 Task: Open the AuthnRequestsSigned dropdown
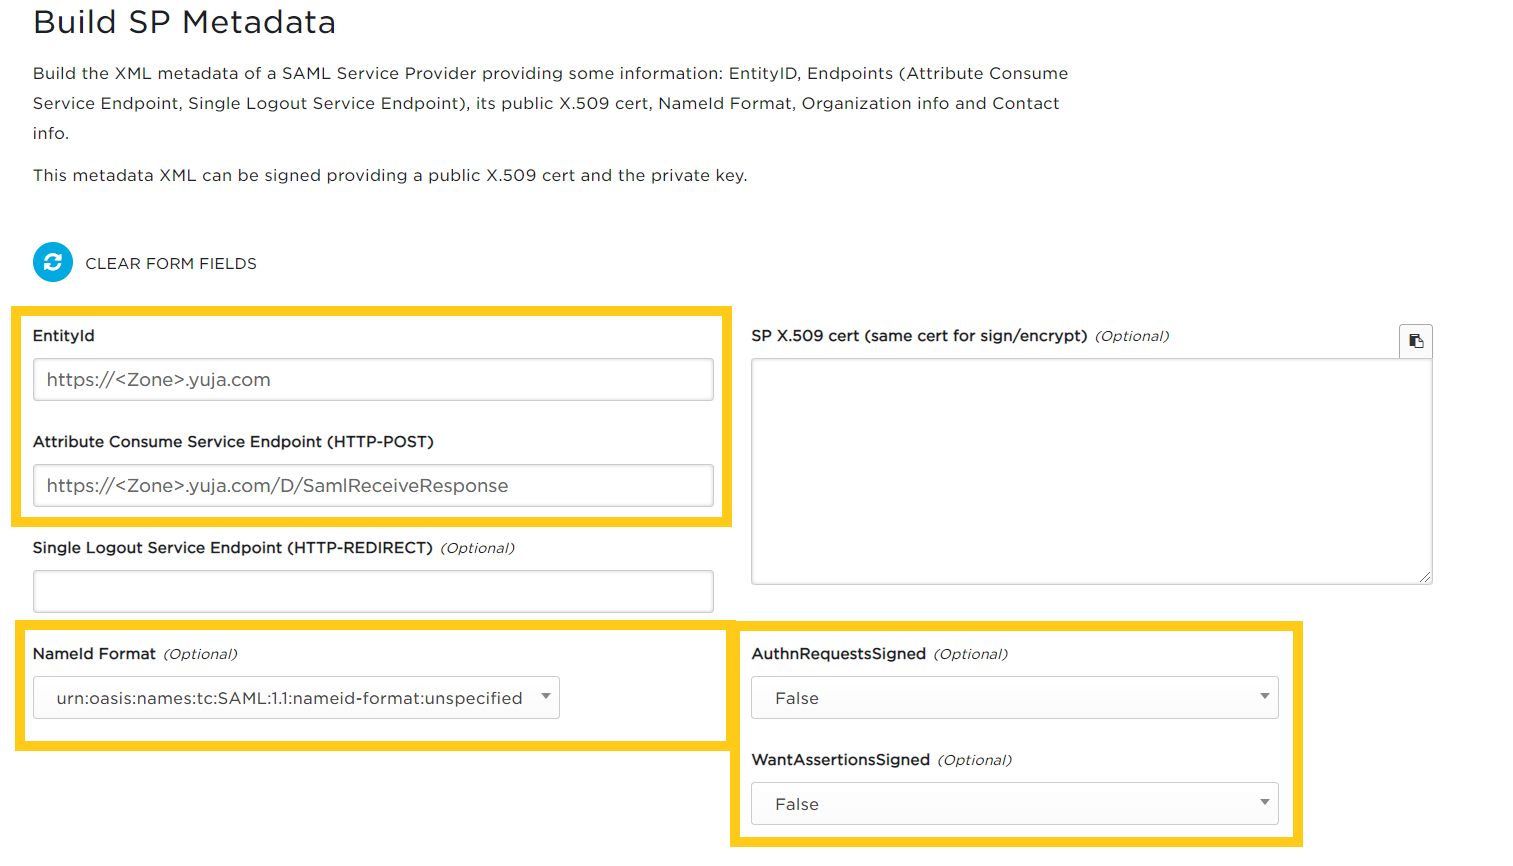(1015, 698)
